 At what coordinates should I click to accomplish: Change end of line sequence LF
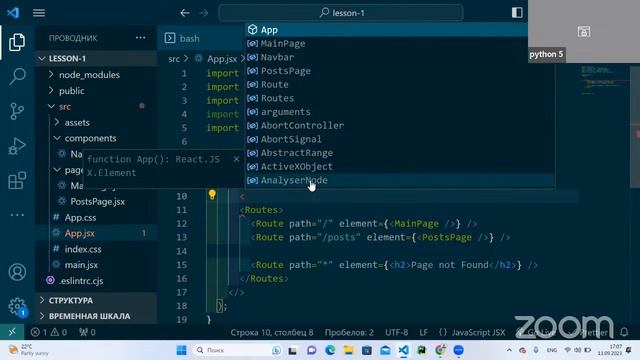[424, 332]
